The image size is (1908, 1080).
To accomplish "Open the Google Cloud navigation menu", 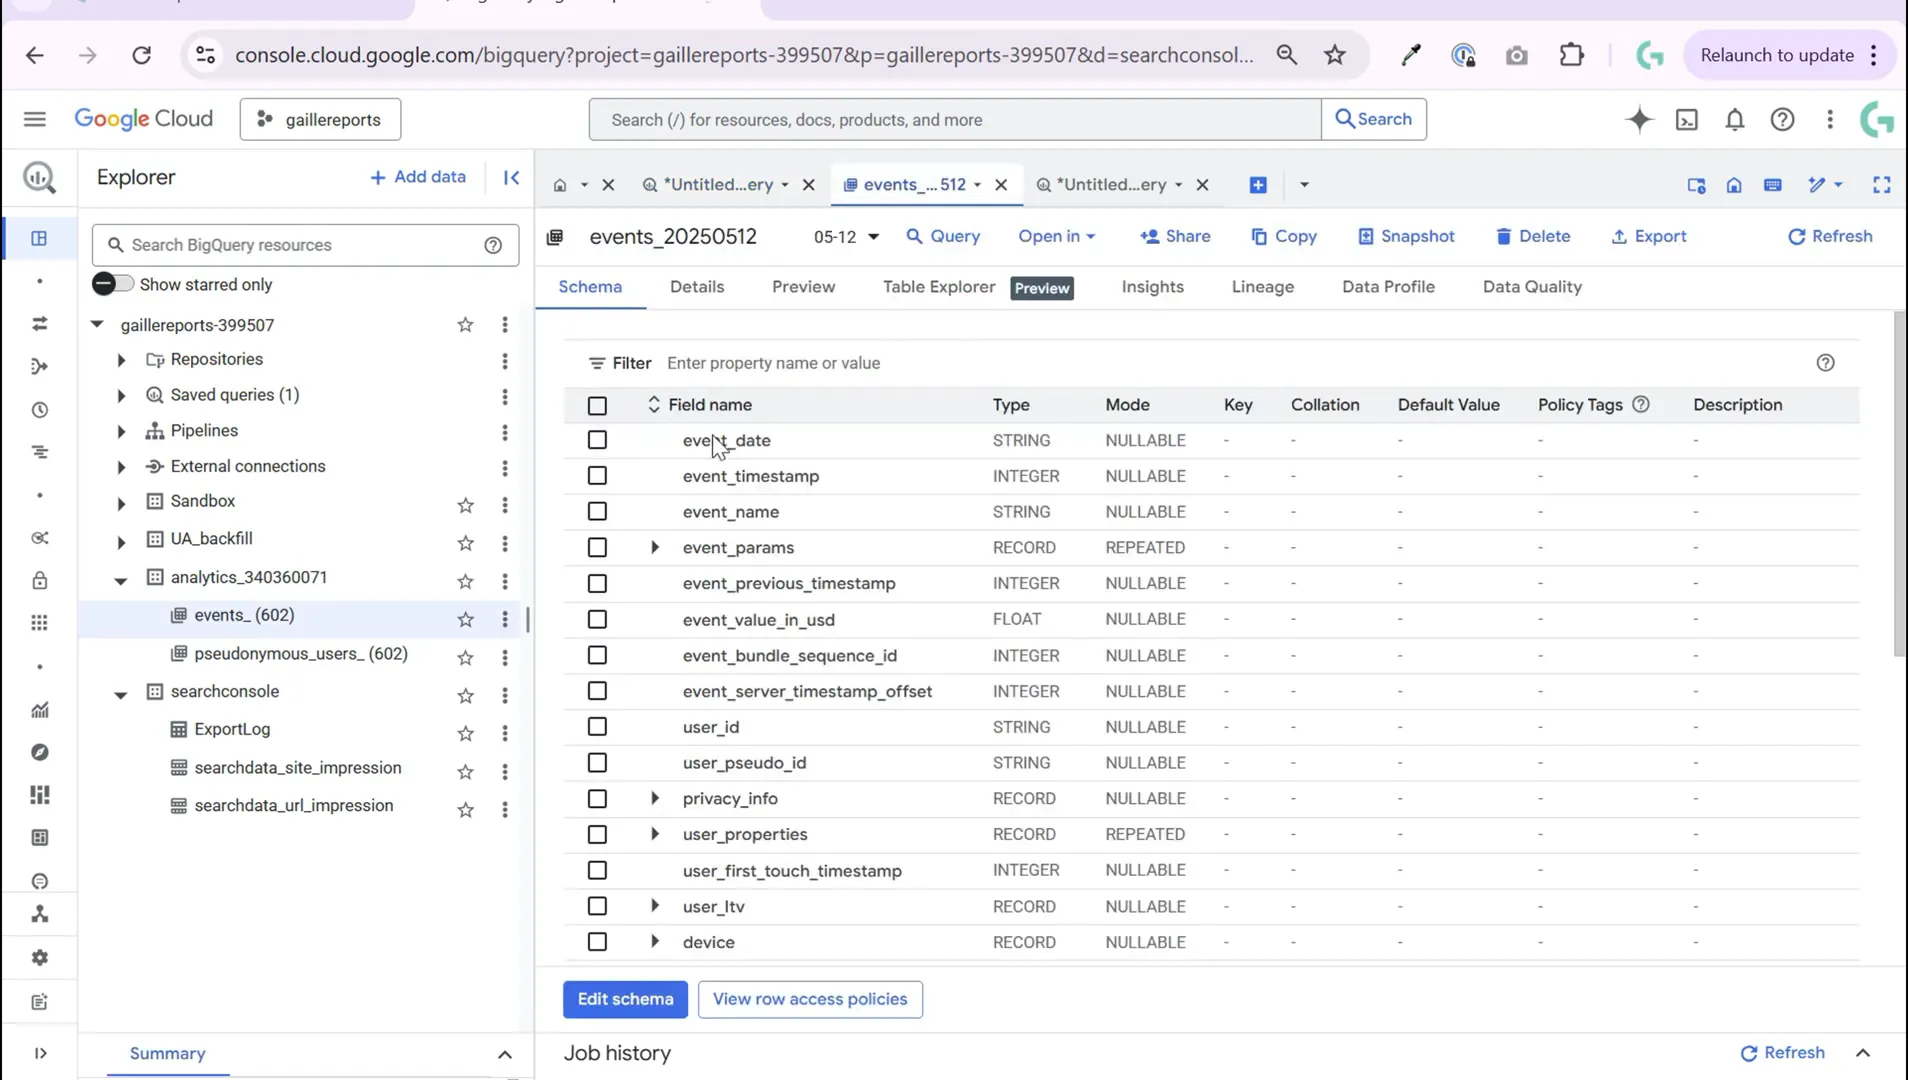I will (35, 119).
